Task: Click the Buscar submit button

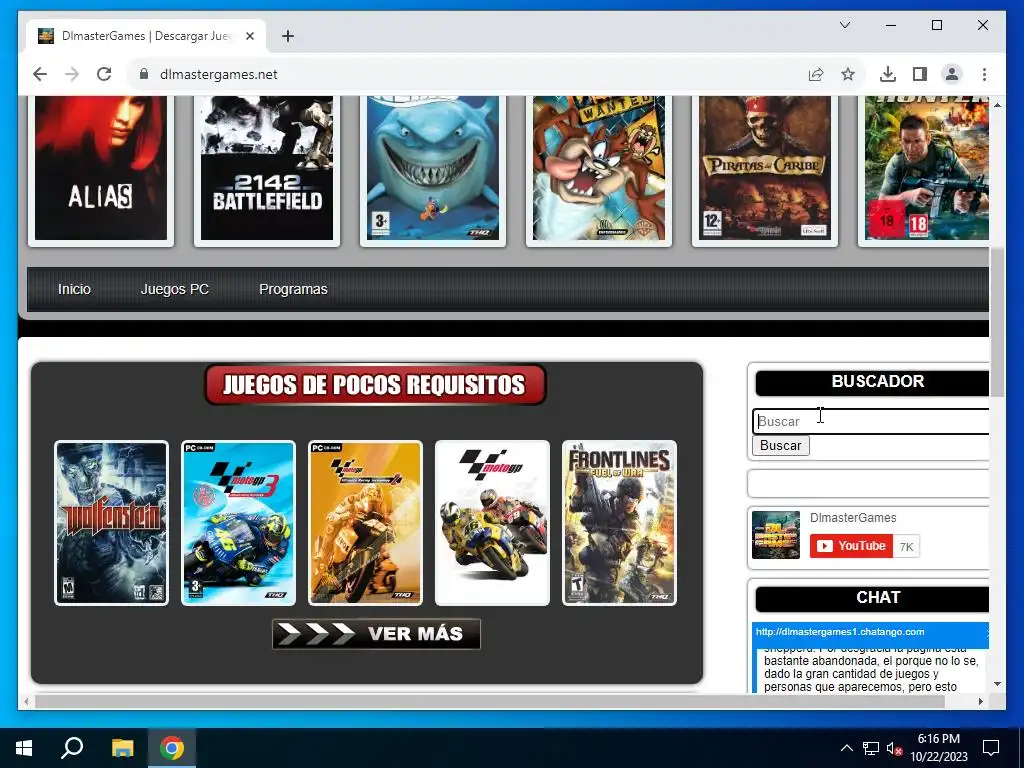Action: (x=780, y=445)
